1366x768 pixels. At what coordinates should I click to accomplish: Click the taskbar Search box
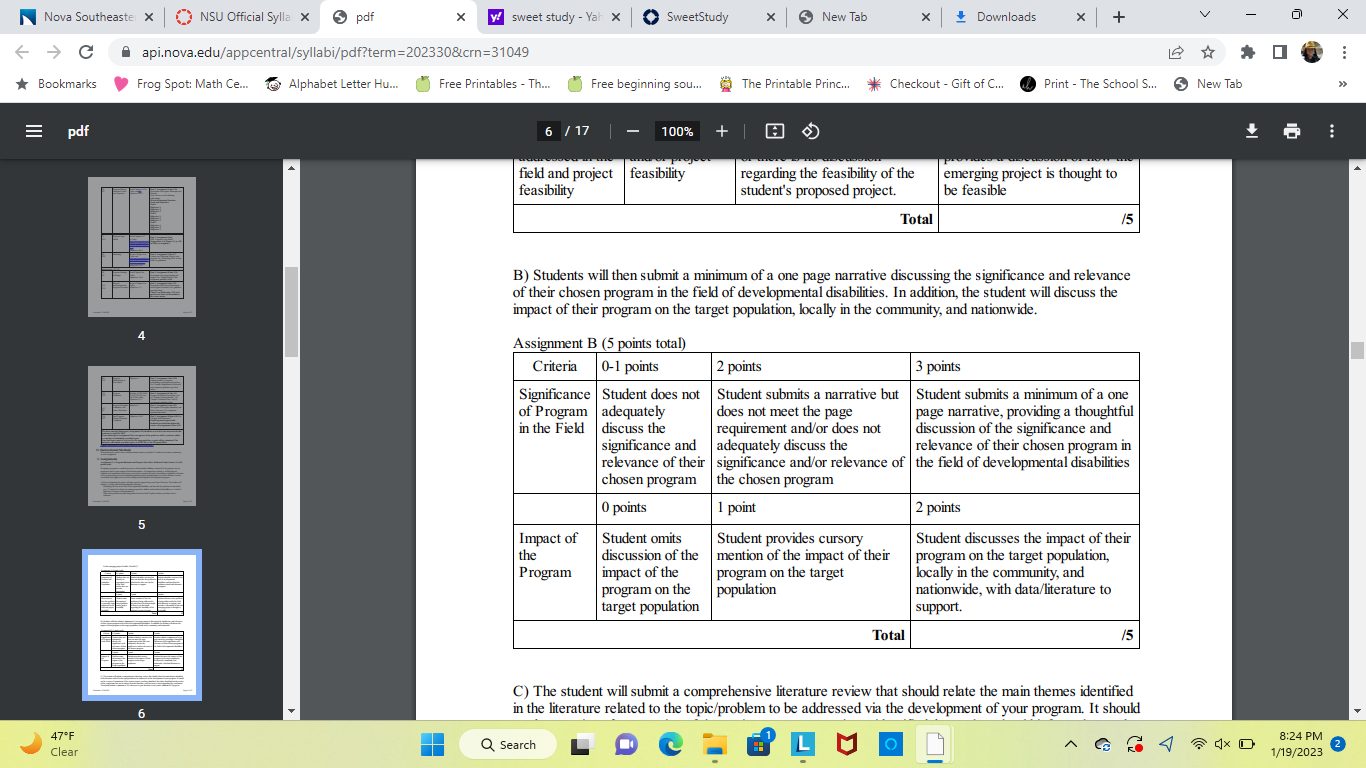coord(510,744)
